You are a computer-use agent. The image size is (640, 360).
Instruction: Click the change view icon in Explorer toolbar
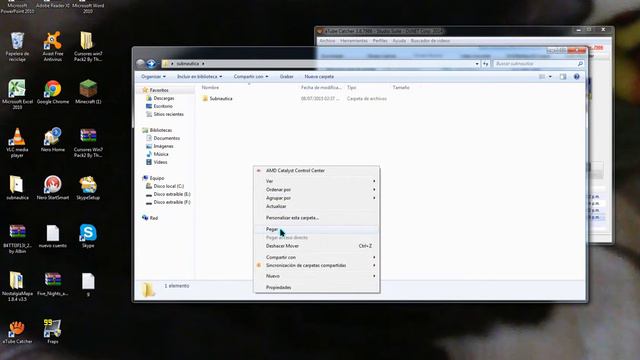[542, 76]
